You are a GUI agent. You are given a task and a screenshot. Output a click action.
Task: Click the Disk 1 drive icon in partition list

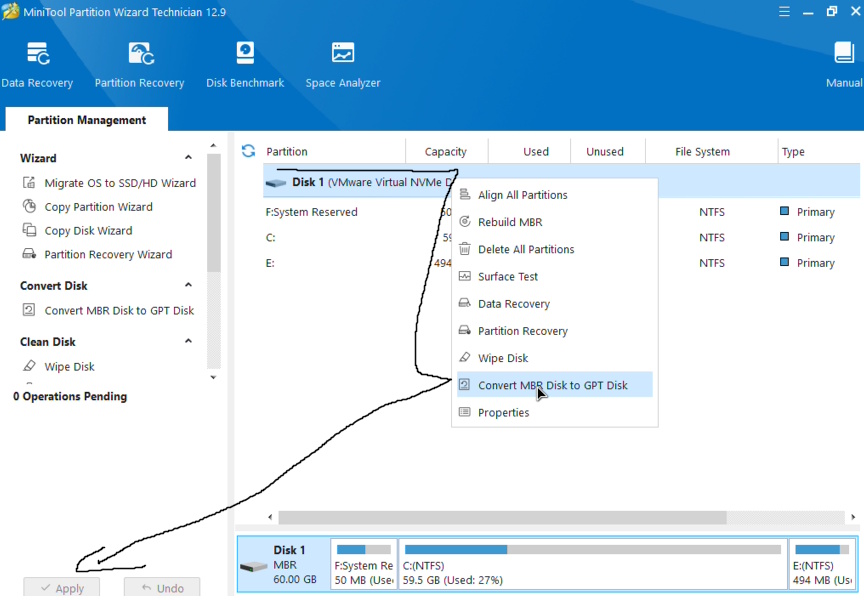[276, 183]
